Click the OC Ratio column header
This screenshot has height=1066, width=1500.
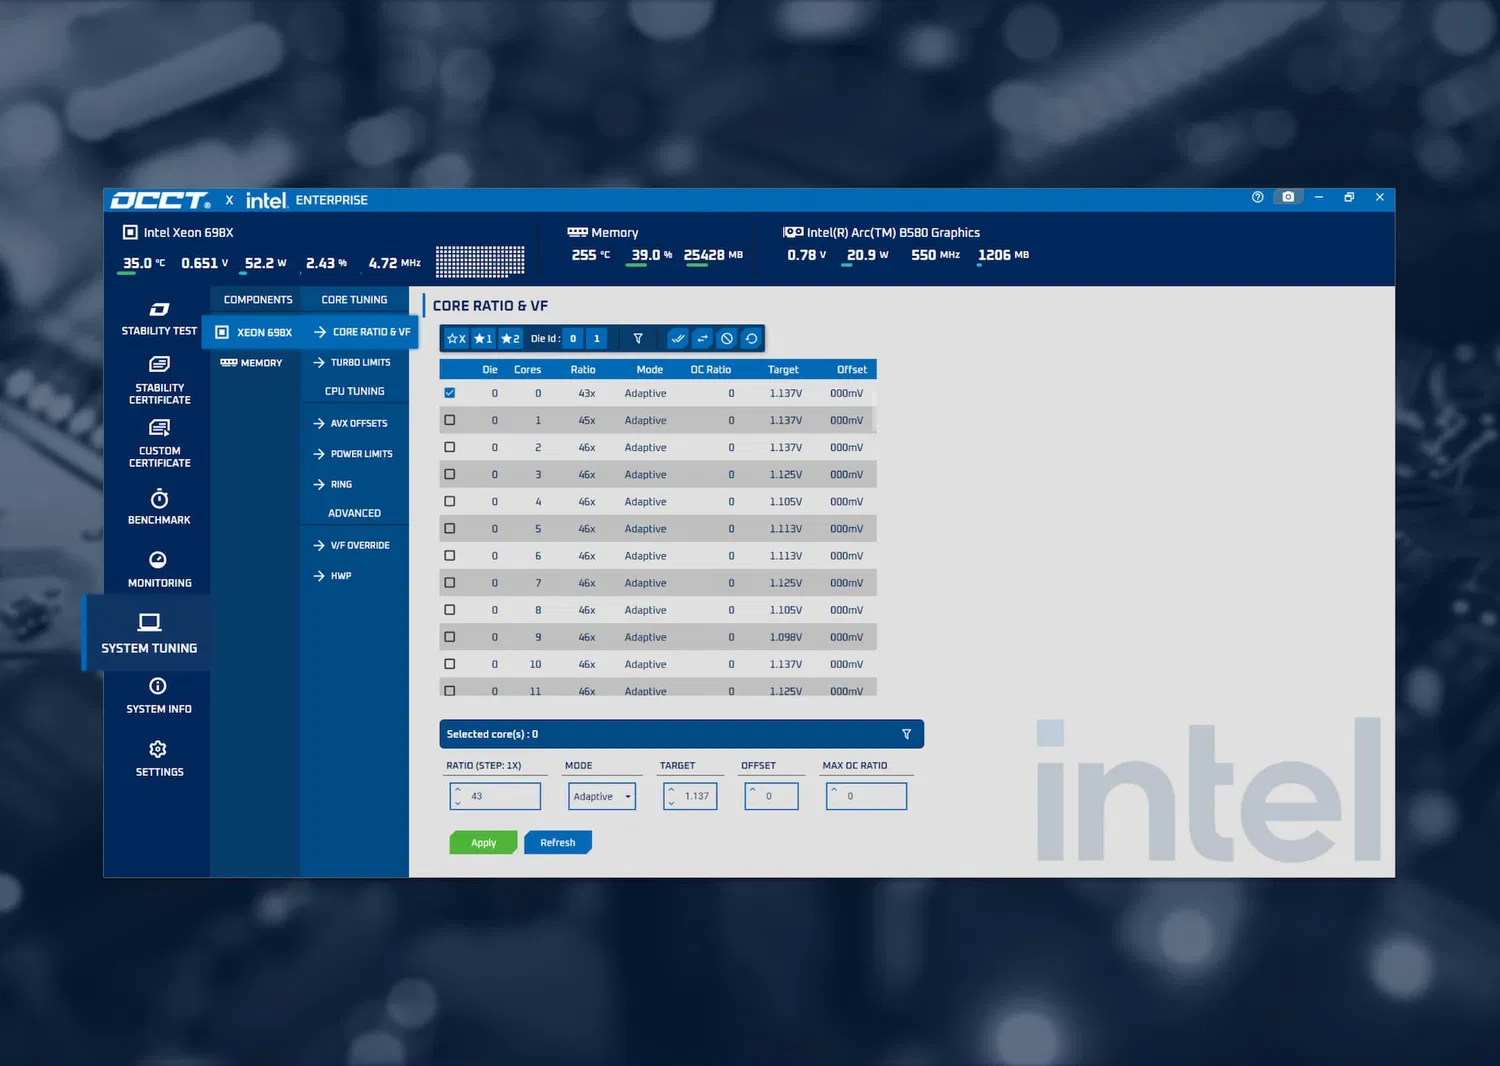coord(711,370)
